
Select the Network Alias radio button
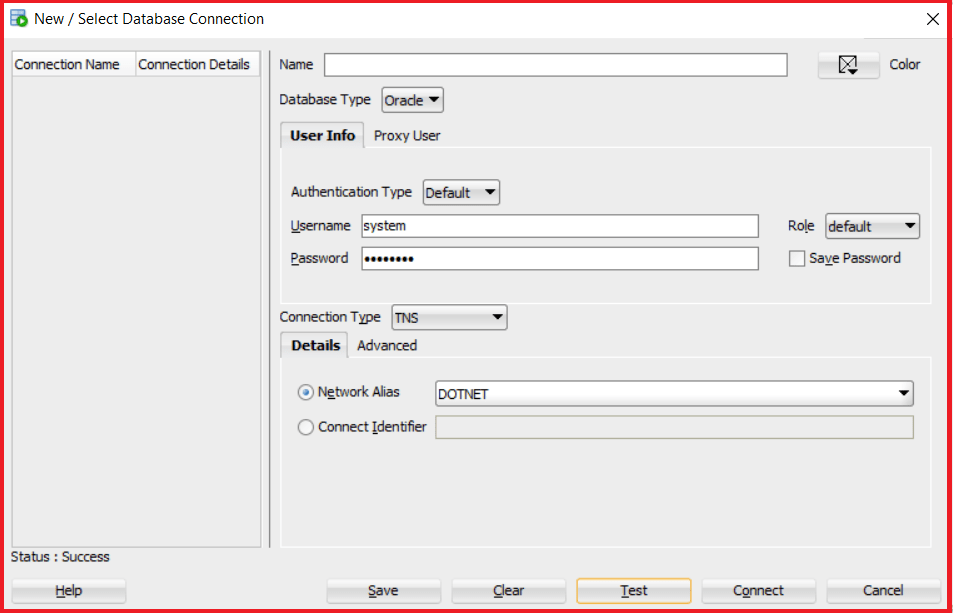click(x=305, y=392)
